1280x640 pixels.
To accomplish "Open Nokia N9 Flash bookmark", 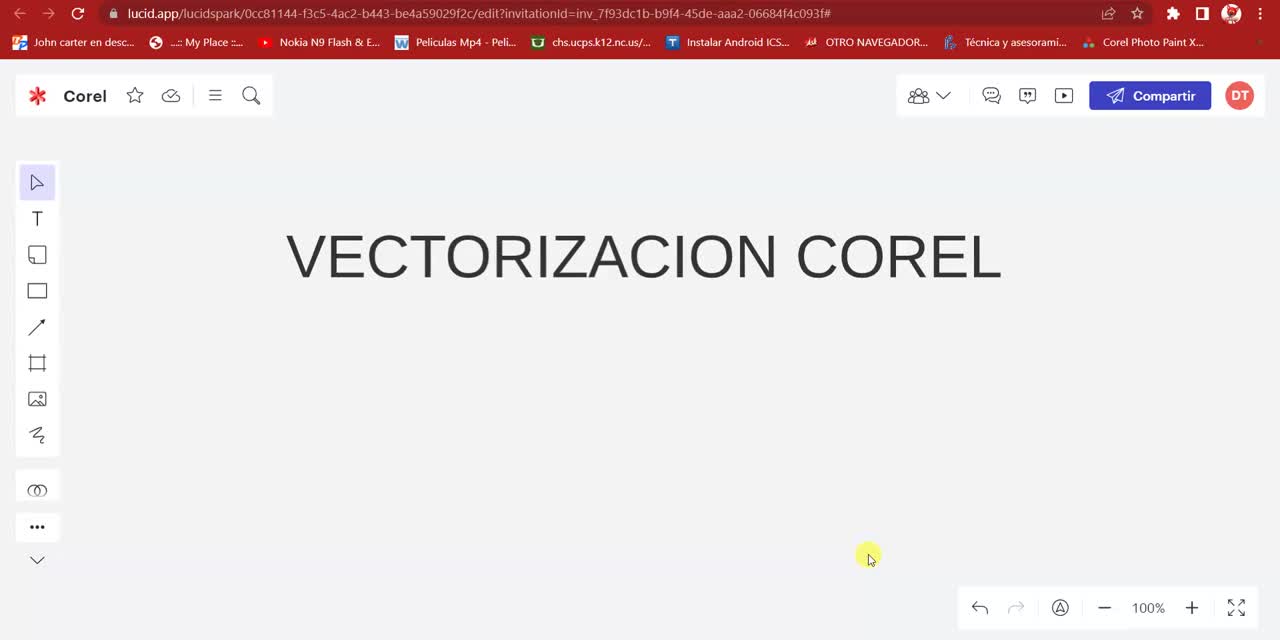I will tap(319, 42).
